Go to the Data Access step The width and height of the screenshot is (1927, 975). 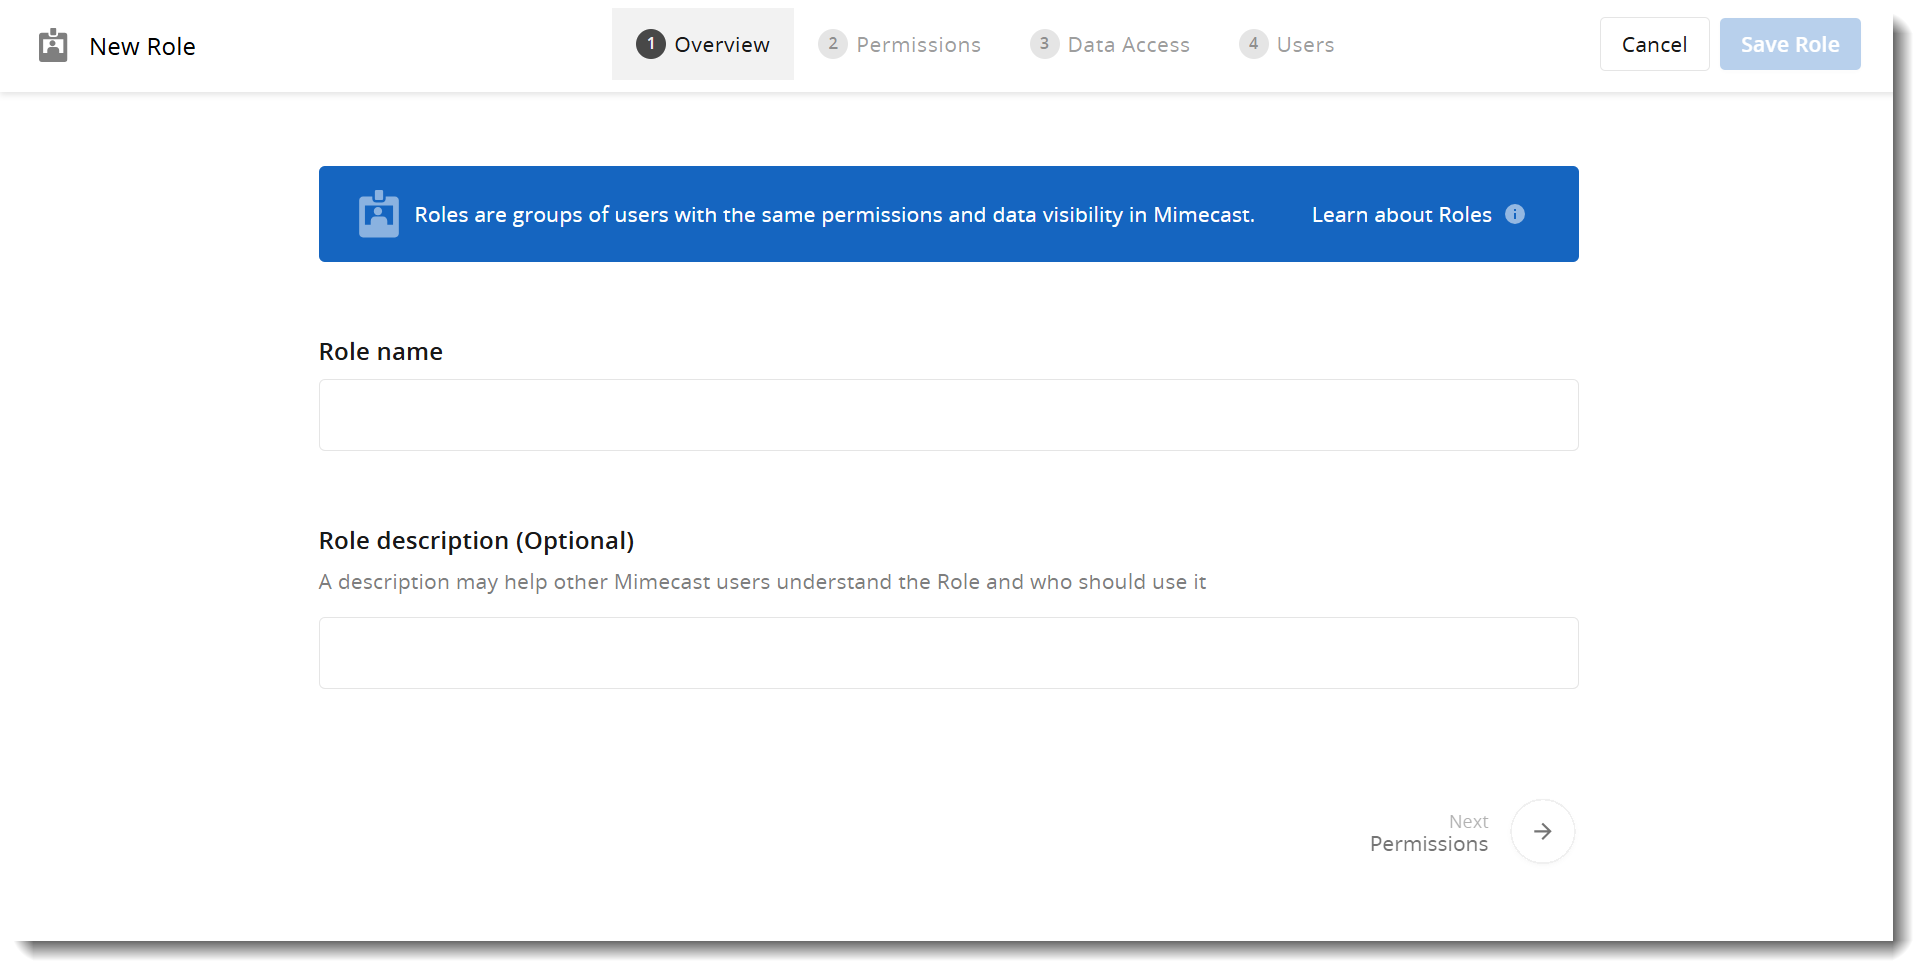(x=1128, y=45)
